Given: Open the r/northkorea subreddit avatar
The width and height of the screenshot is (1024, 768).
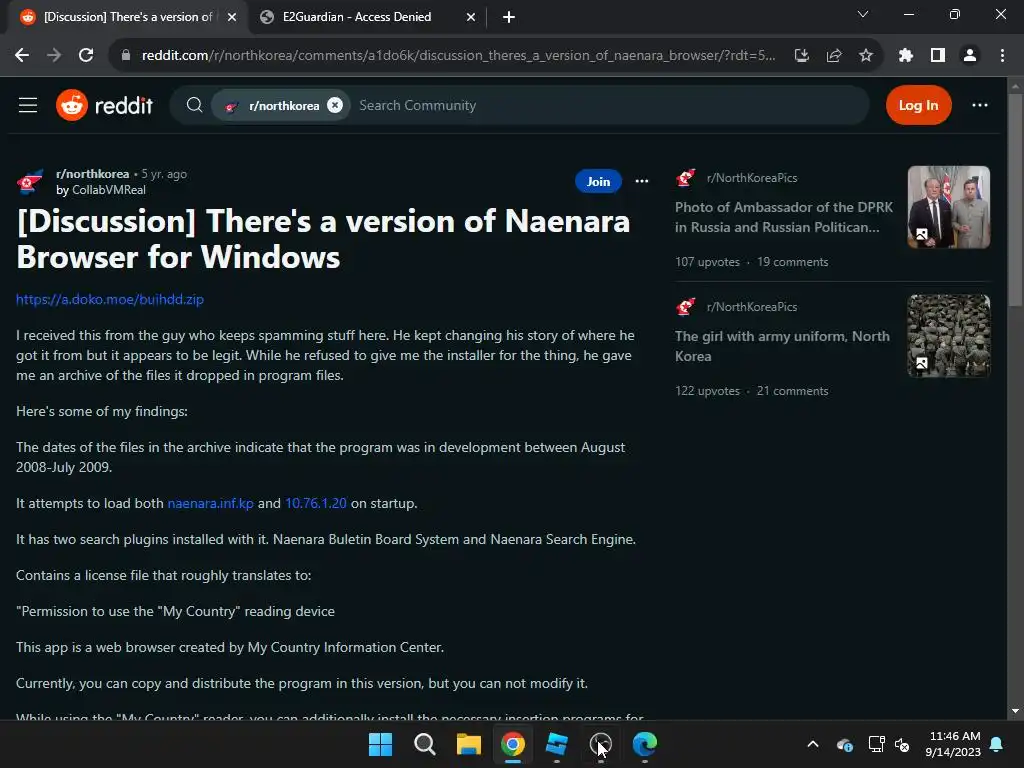Looking at the screenshot, I should 30,182.
